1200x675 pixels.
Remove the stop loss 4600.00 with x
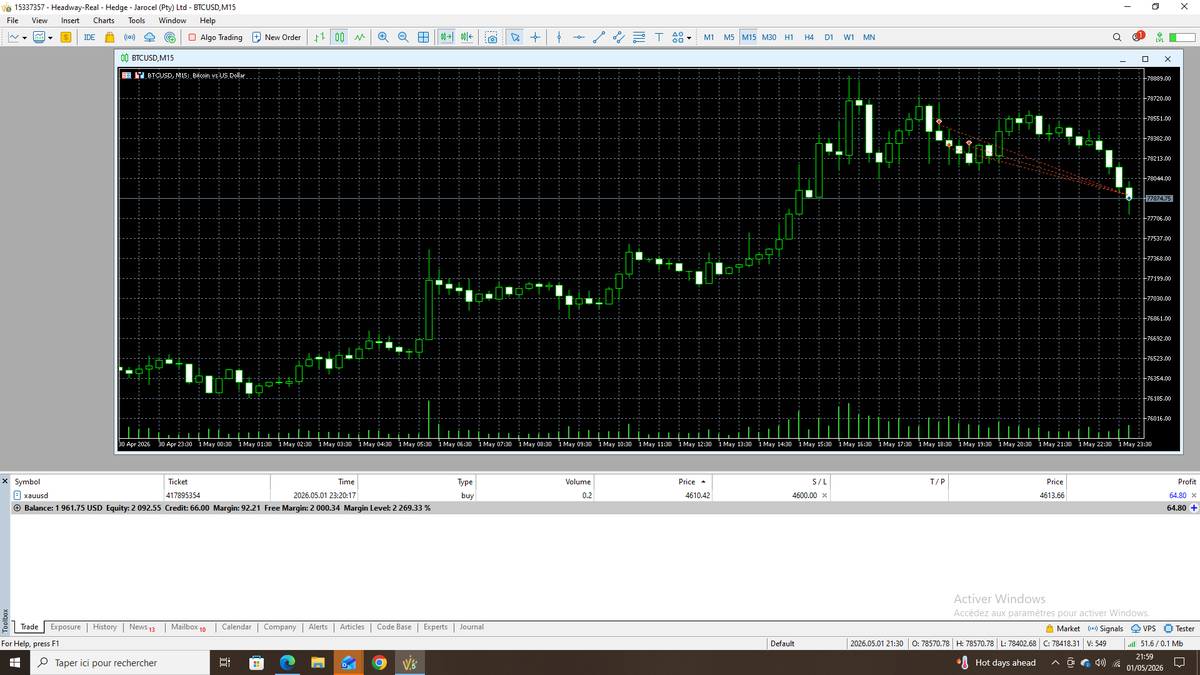(x=824, y=495)
